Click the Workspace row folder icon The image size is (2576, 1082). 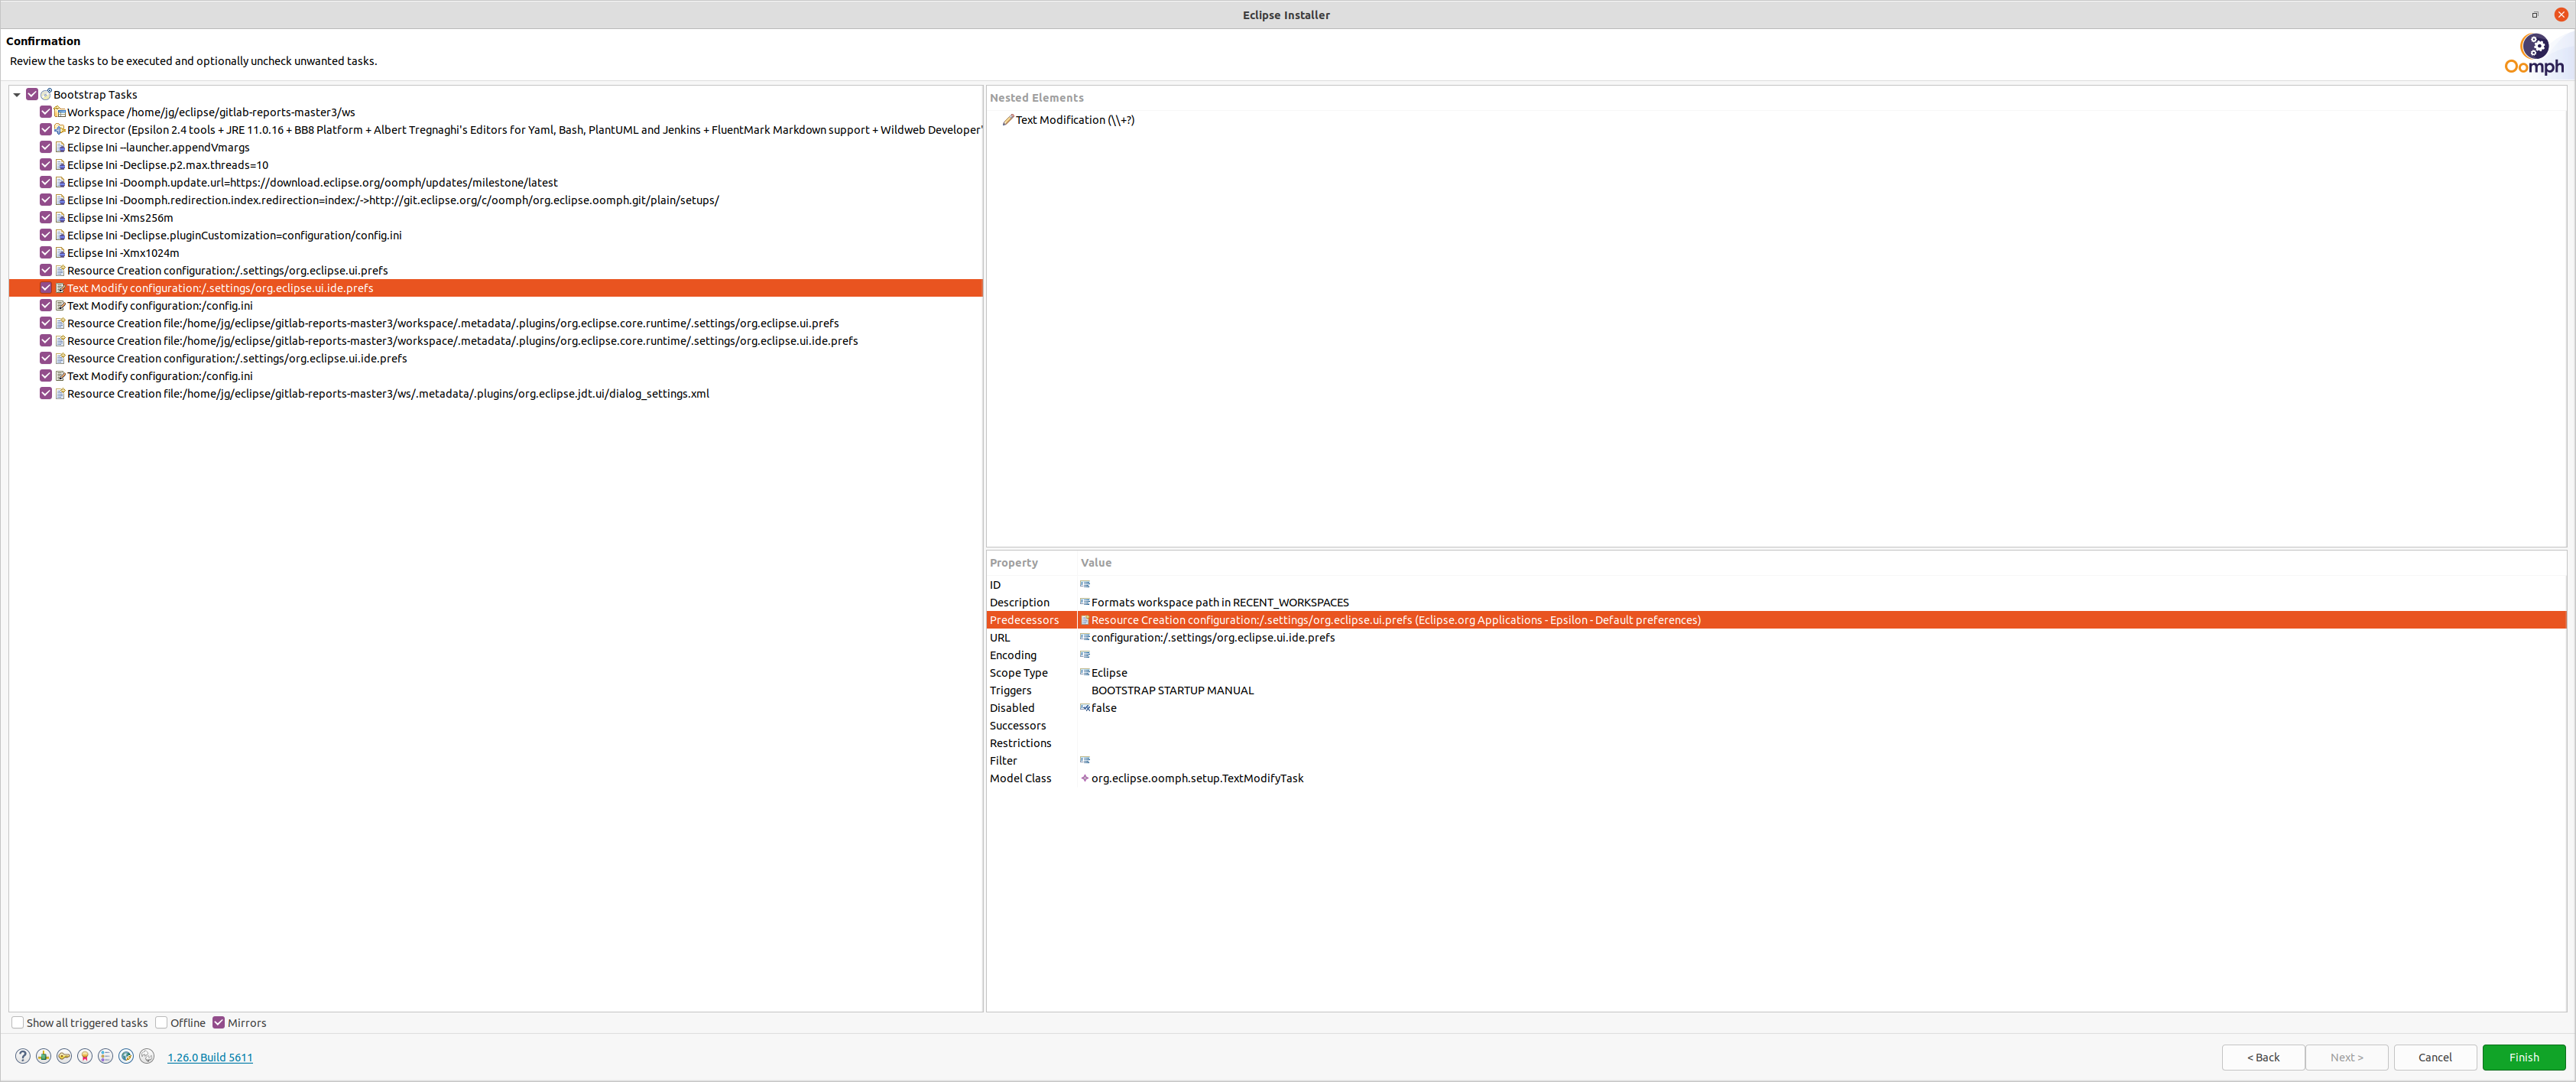pyautogui.click(x=60, y=112)
